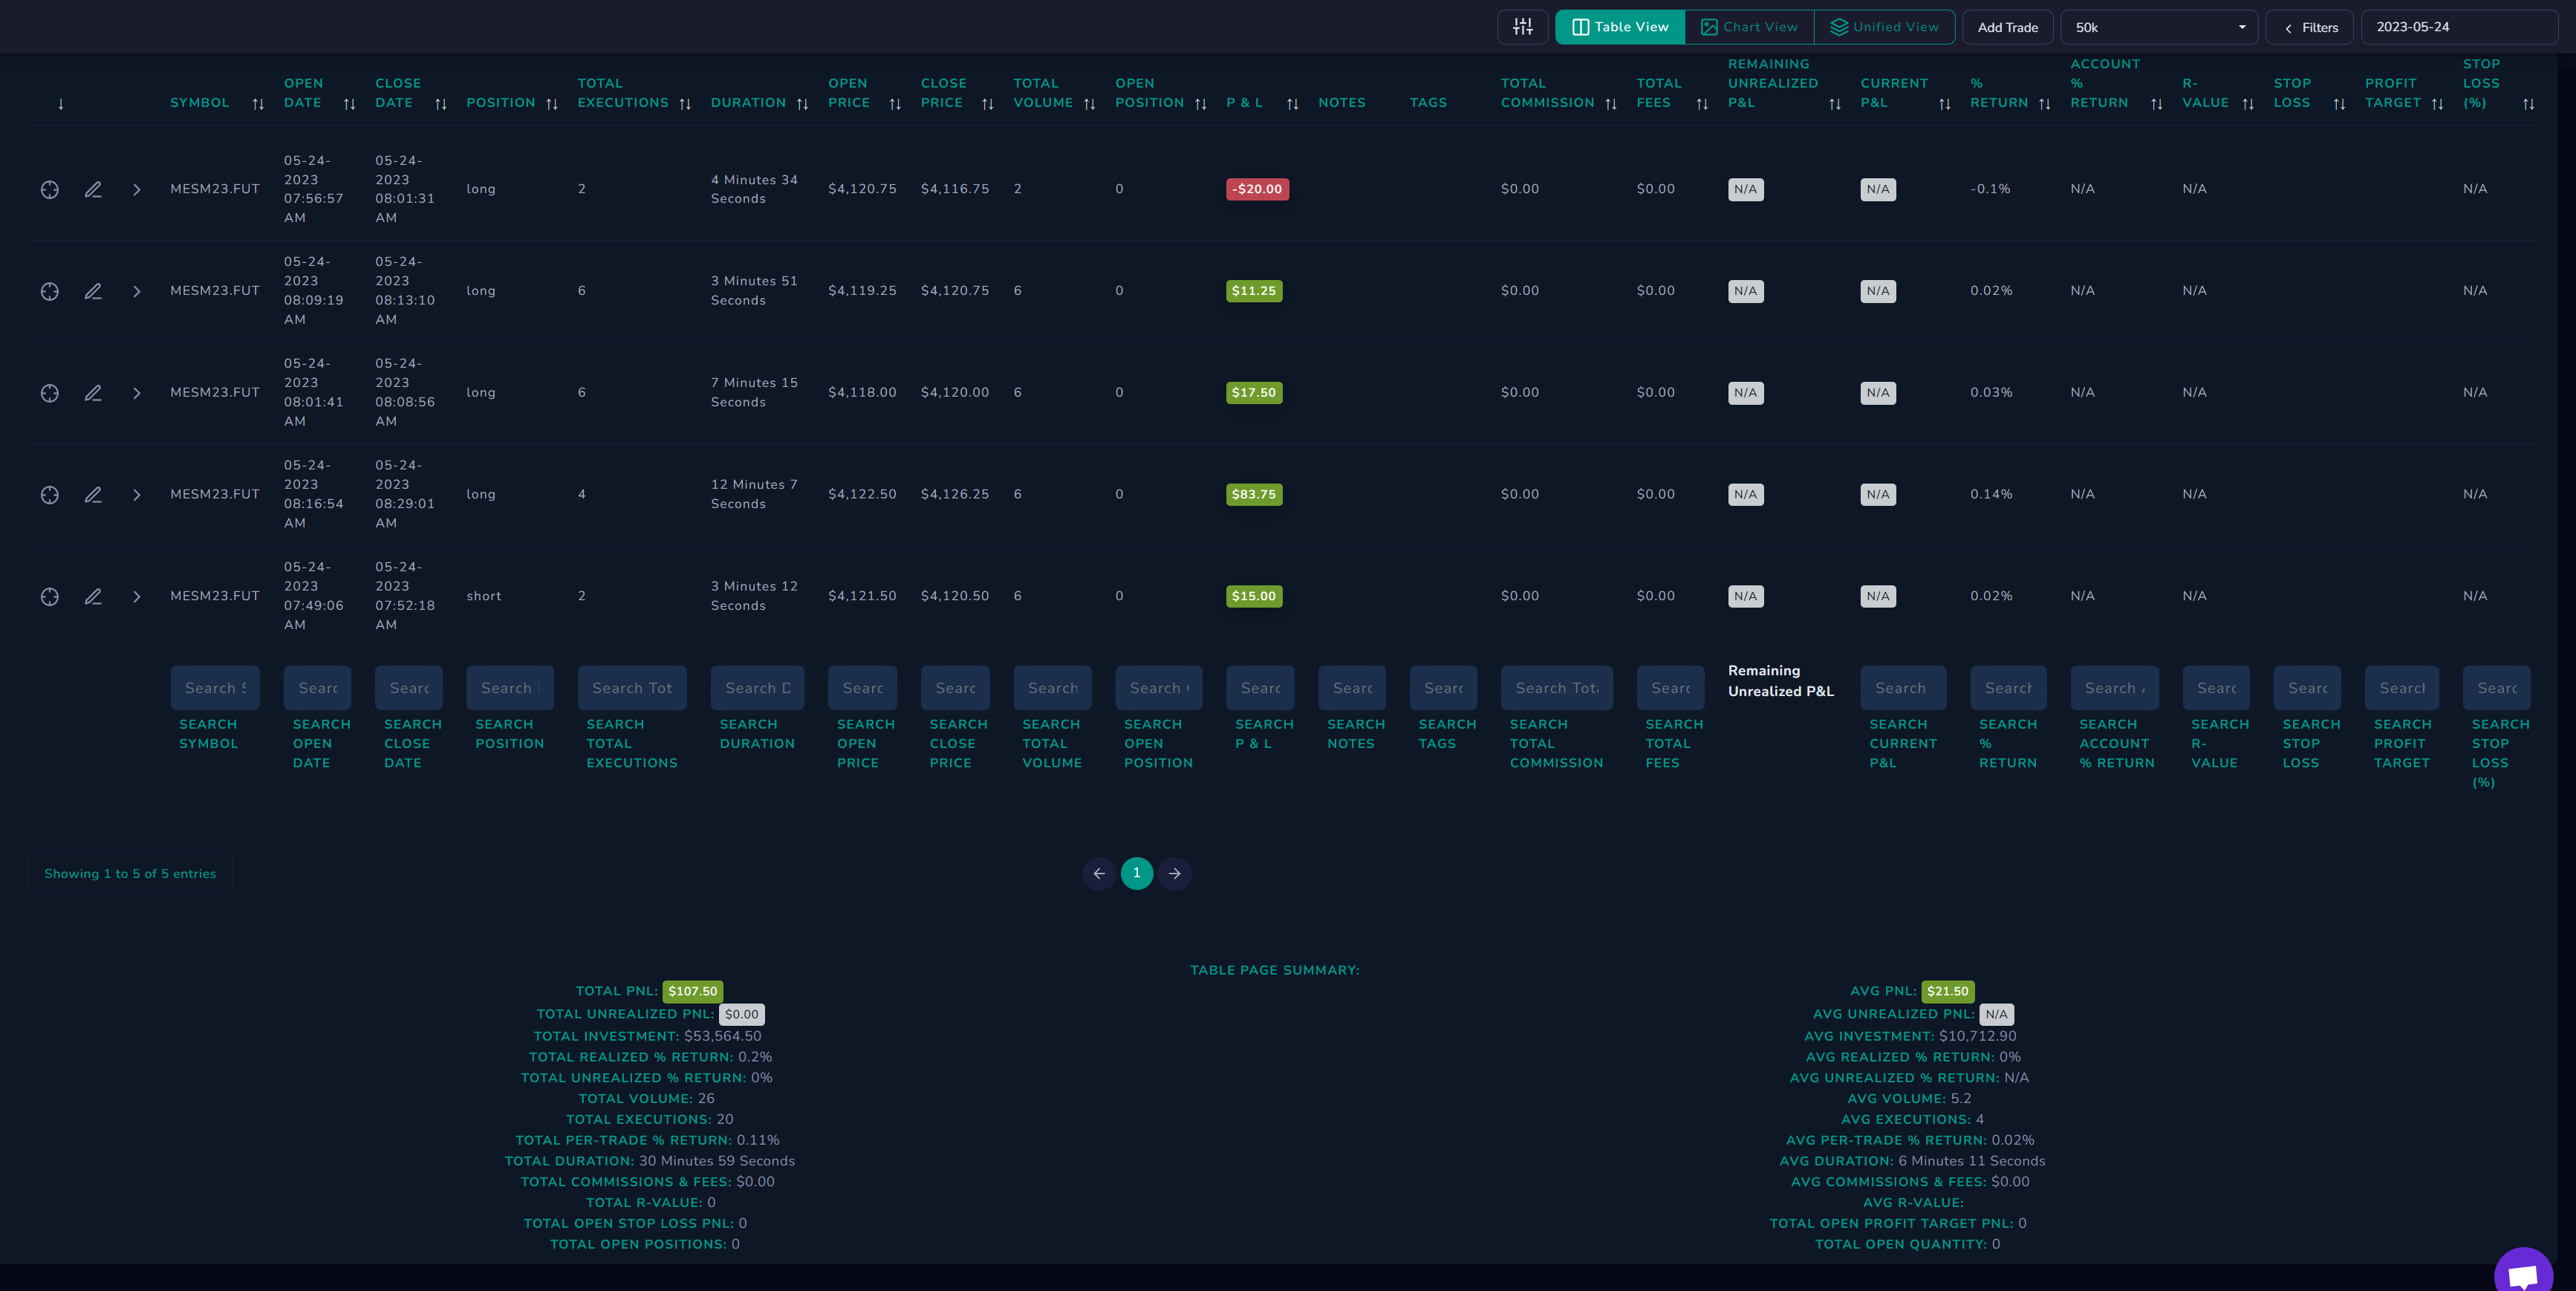Click the Search Notes input field
Image resolution: width=2576 pixels, height=1291 pixels.
click(x=1352, y=688)
